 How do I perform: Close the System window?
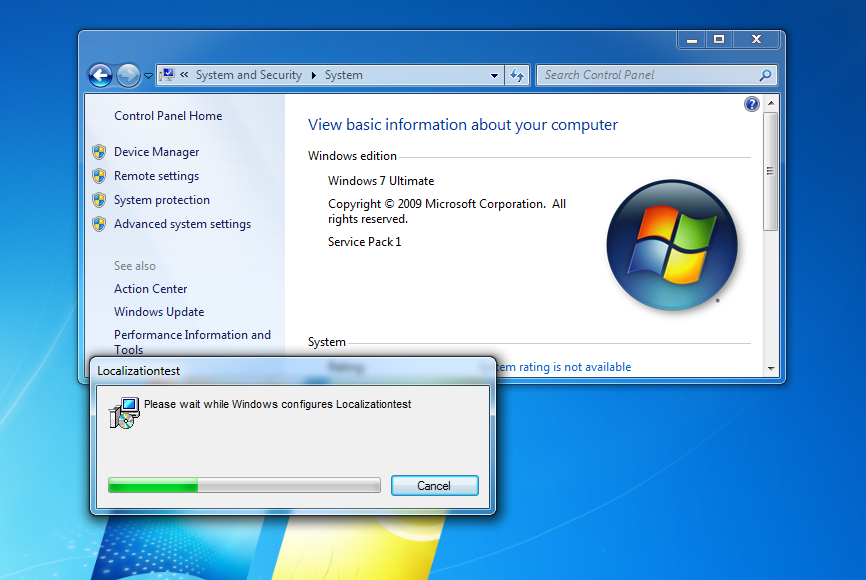756,39
